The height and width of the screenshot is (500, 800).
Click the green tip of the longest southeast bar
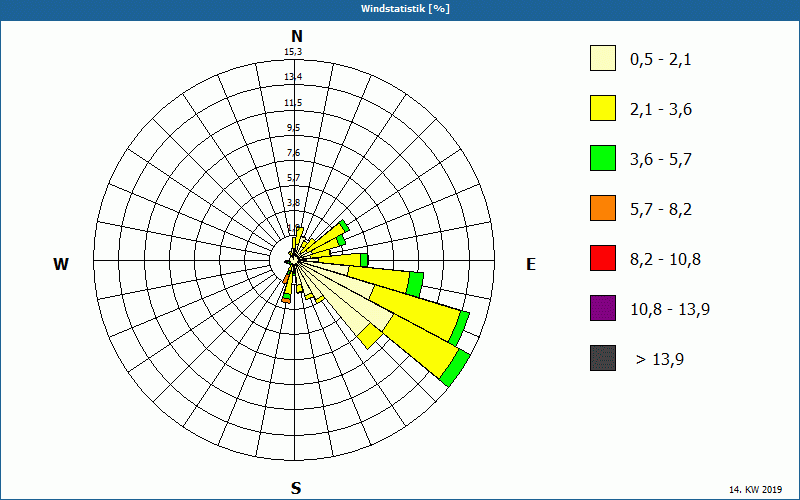tap(455, 368)
